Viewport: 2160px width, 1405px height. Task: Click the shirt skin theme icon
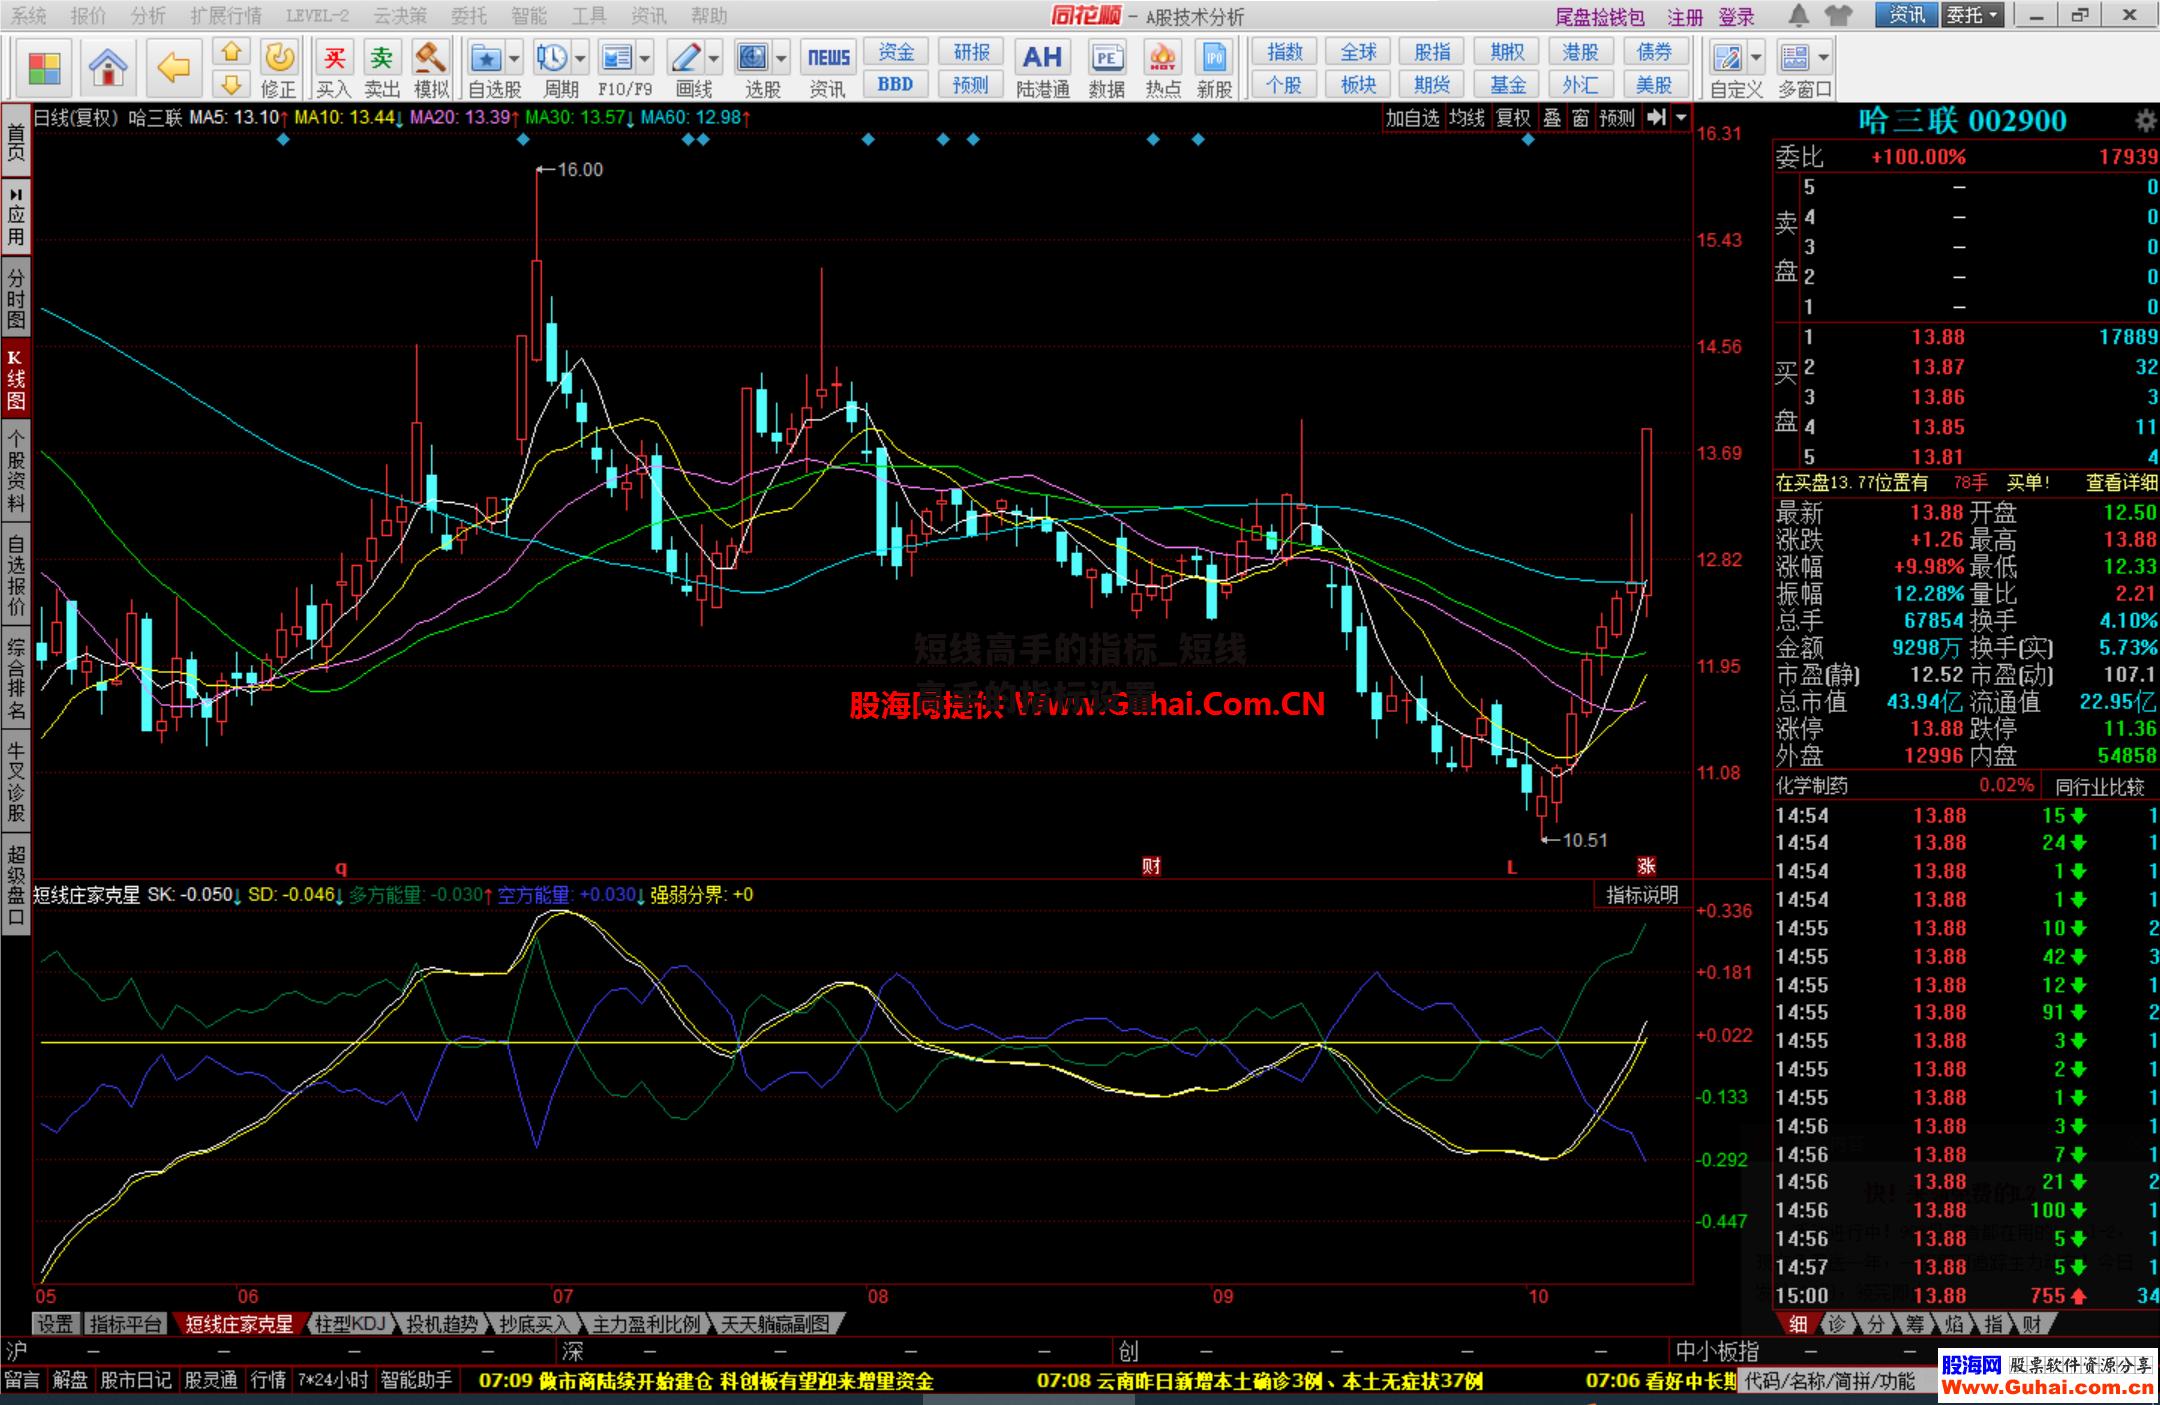[1838, 15]
